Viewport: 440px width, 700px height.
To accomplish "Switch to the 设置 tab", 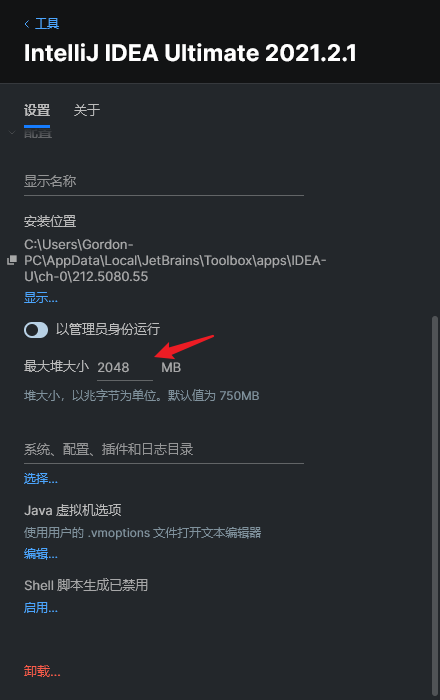I will coord(37,110).
